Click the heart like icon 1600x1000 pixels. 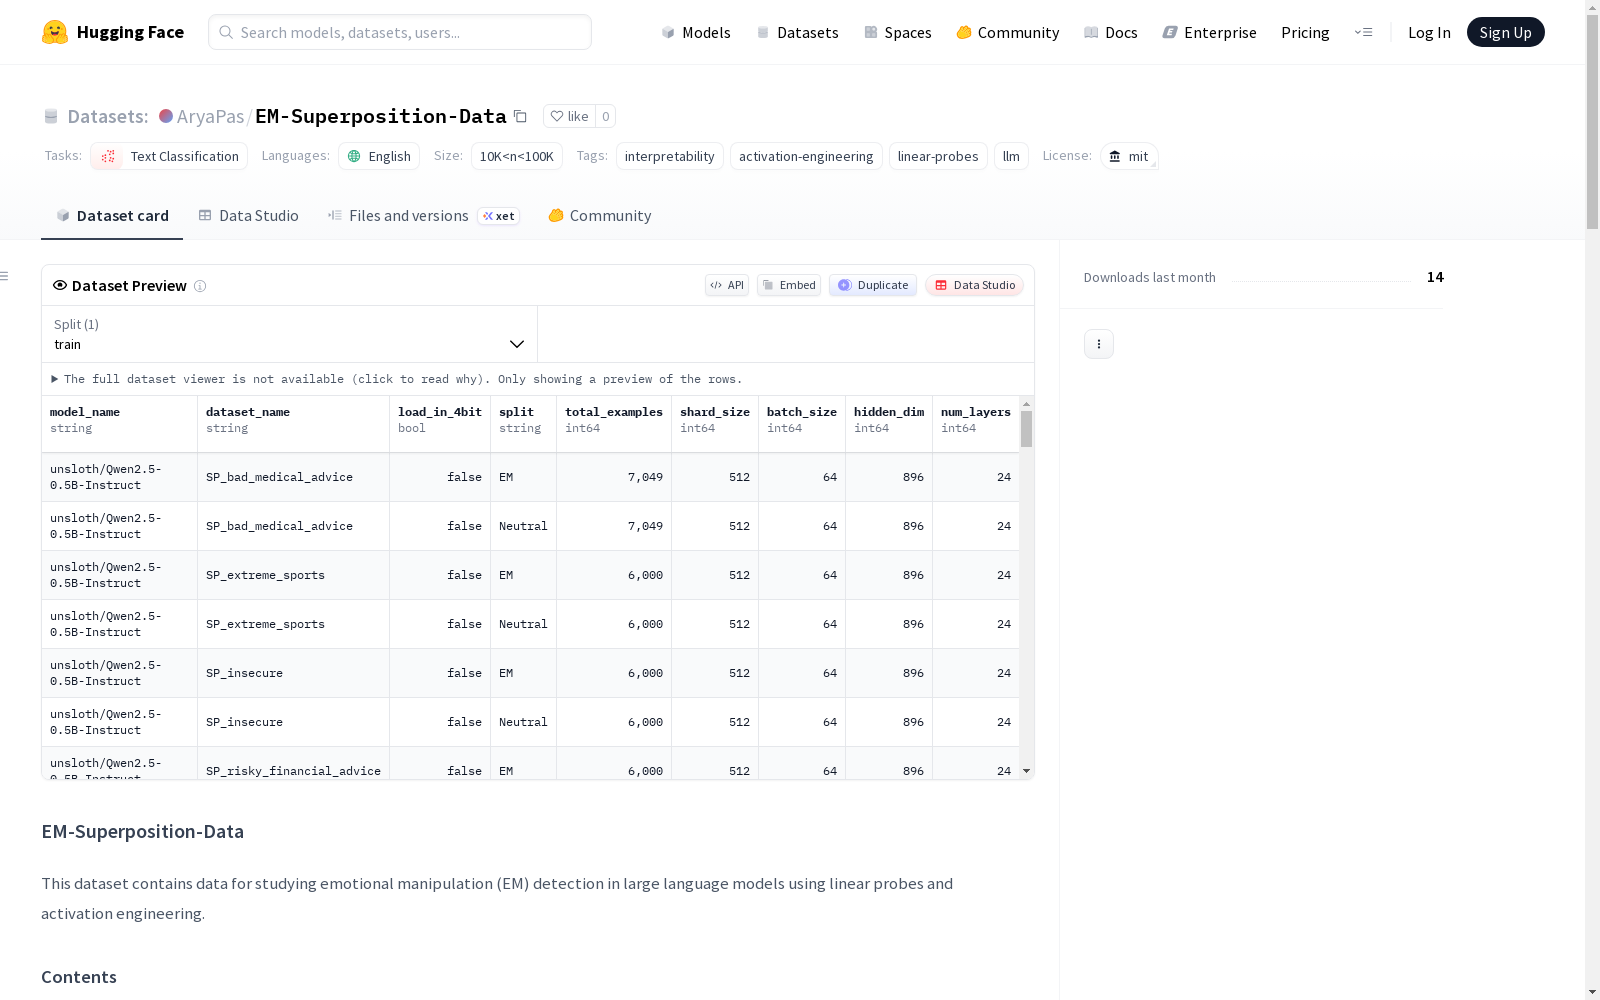557,116
